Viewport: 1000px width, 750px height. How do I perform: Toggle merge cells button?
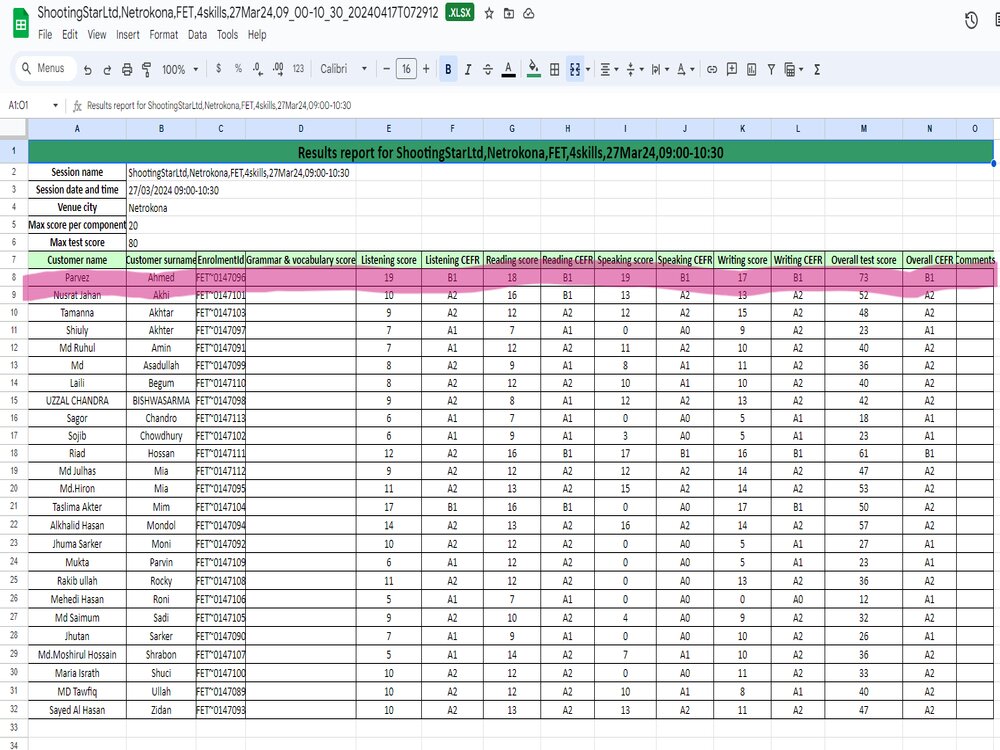pyautogui.click(x=575, y=69)
